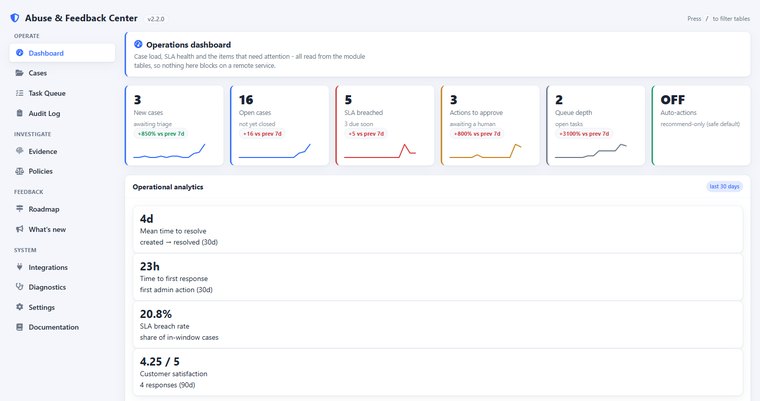Click the '4 responses (90d)' text

[x=167, y=385]
